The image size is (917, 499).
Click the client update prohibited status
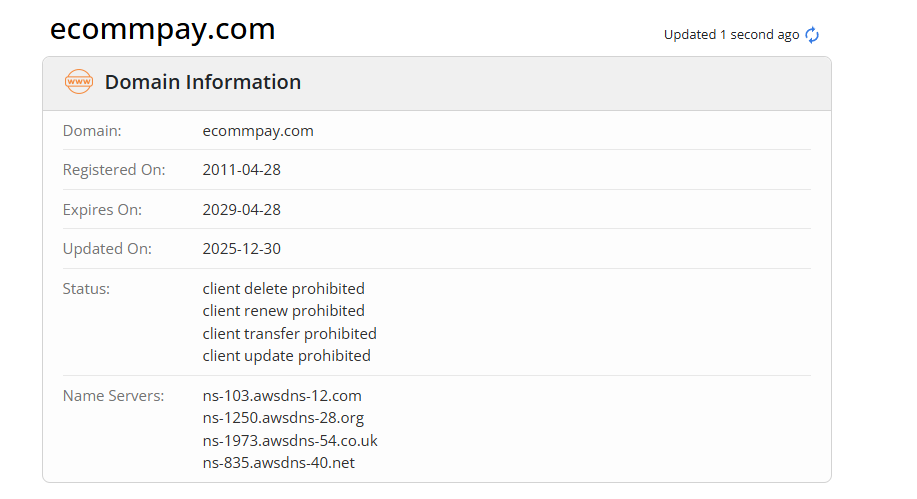[x=286, y=356]
